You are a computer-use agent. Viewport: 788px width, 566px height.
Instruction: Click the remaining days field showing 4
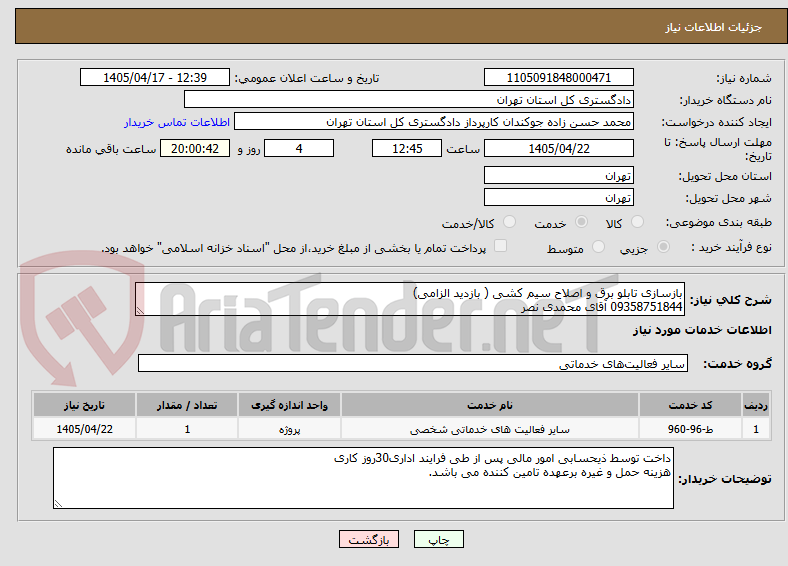pos(299,148)
